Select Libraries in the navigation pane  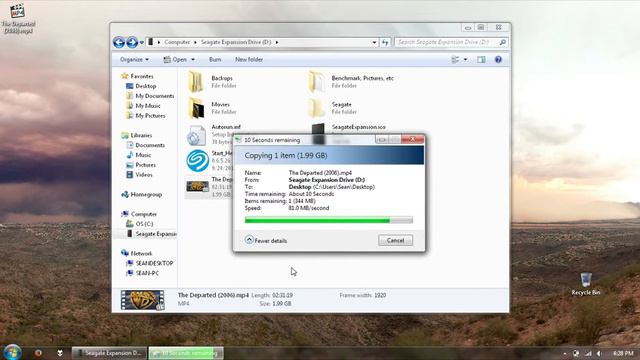click(x=141, y=136)
